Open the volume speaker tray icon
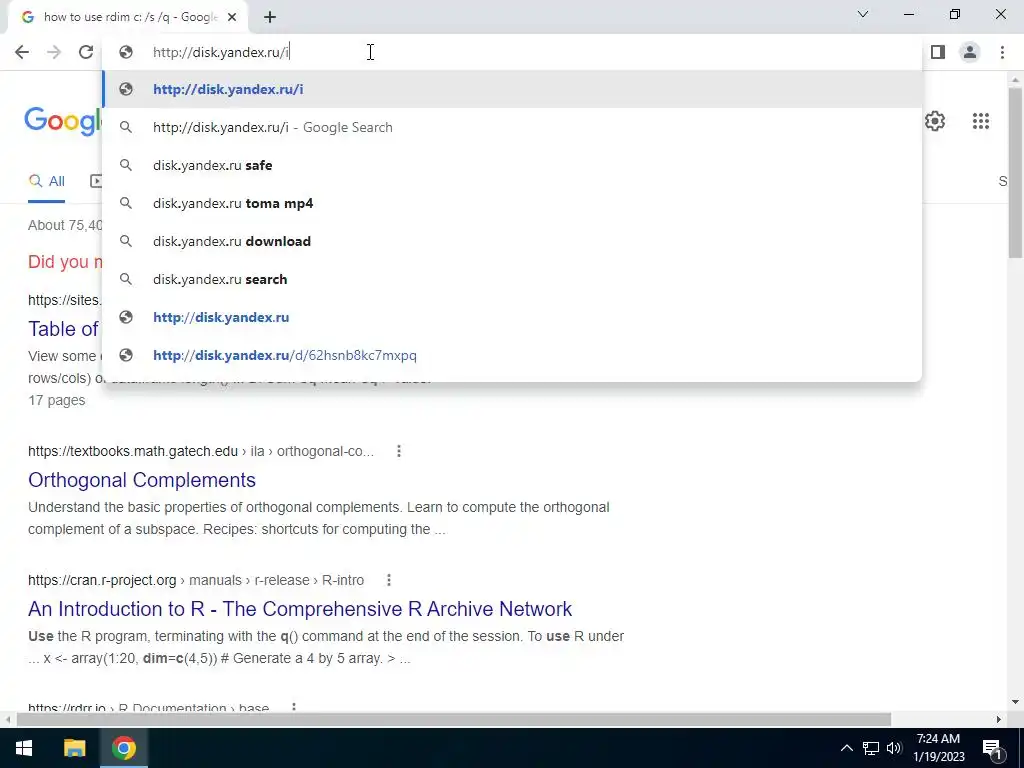This screenshot has height=768, width=1024. 894,748
